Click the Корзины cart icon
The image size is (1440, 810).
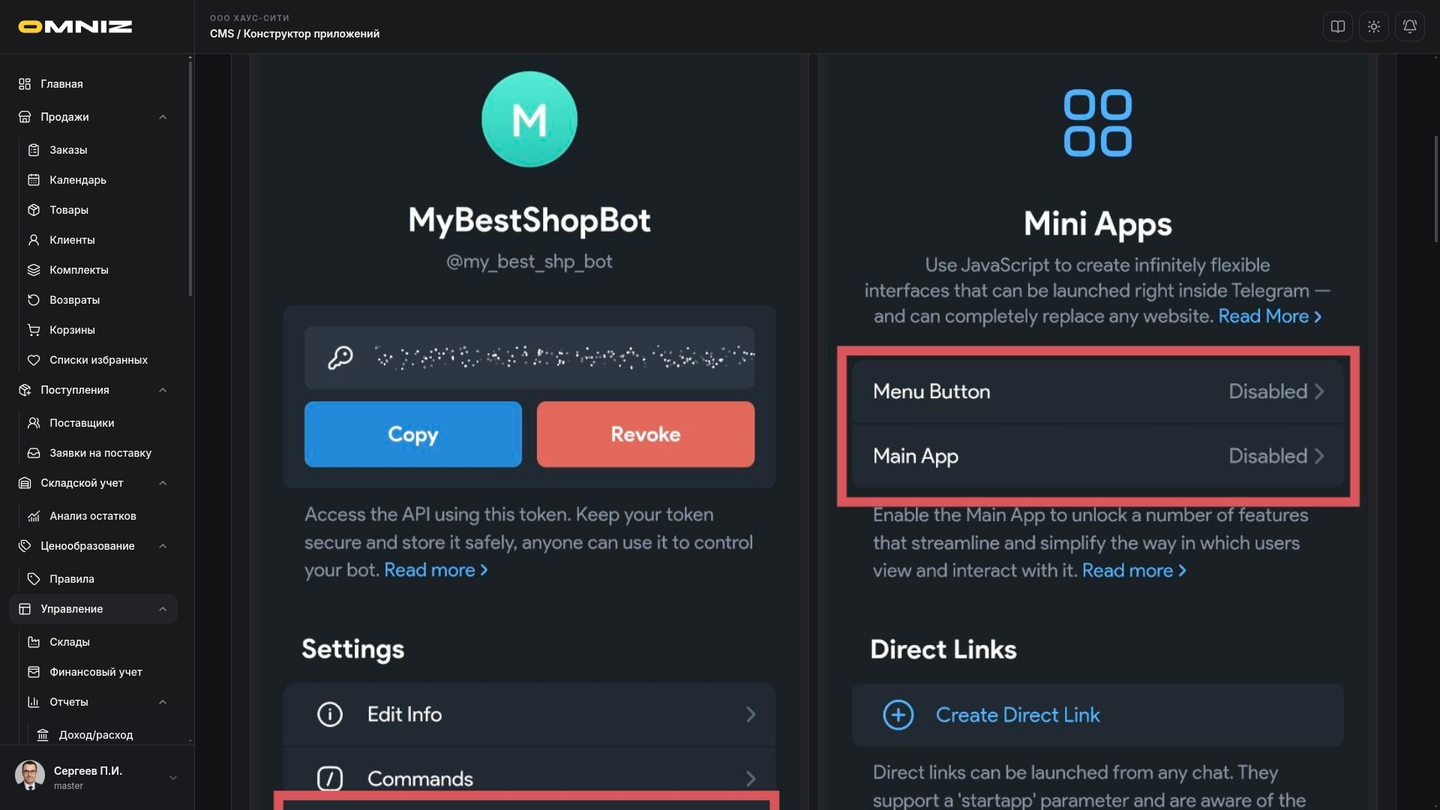click(34, 330)
